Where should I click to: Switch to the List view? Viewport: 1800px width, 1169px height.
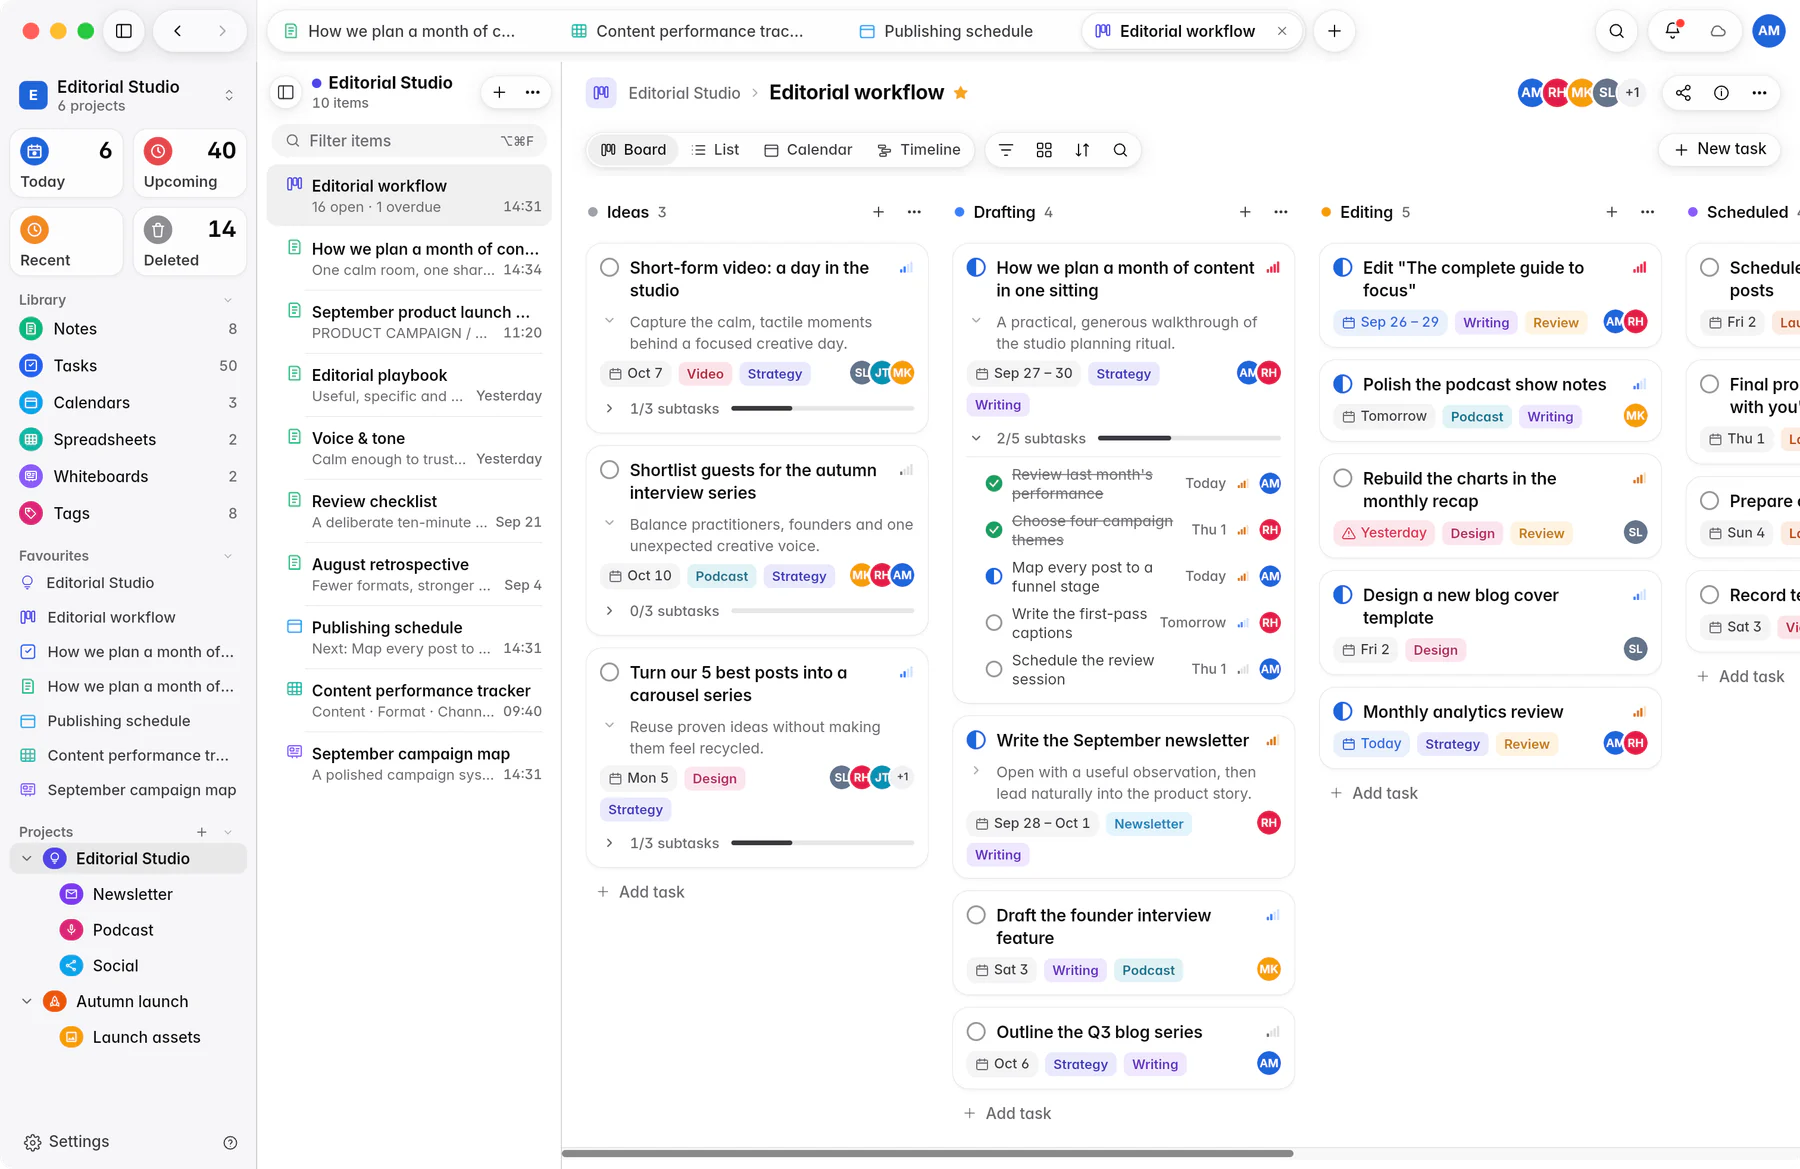[716, 150]
